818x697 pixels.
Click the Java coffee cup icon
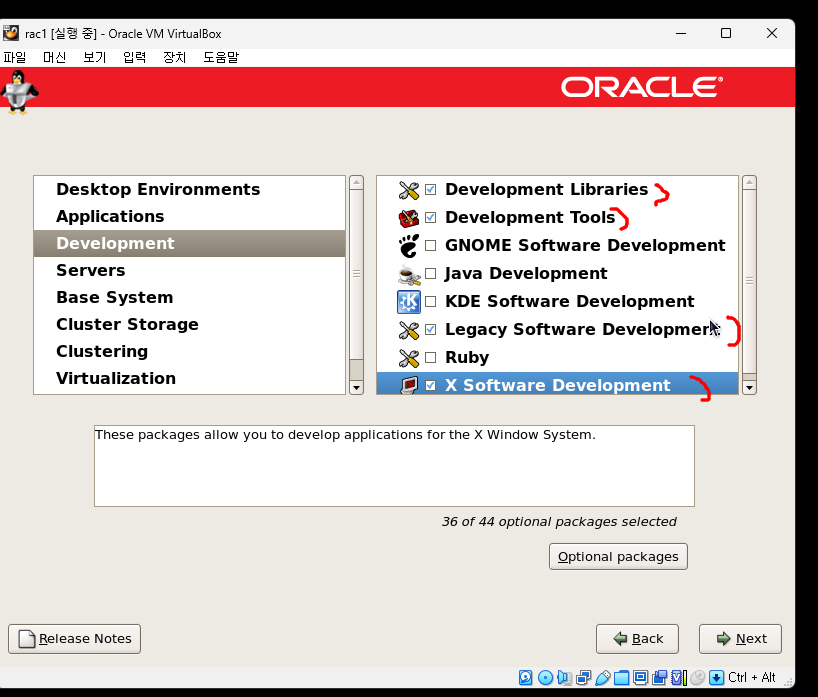tap(408, 274)
